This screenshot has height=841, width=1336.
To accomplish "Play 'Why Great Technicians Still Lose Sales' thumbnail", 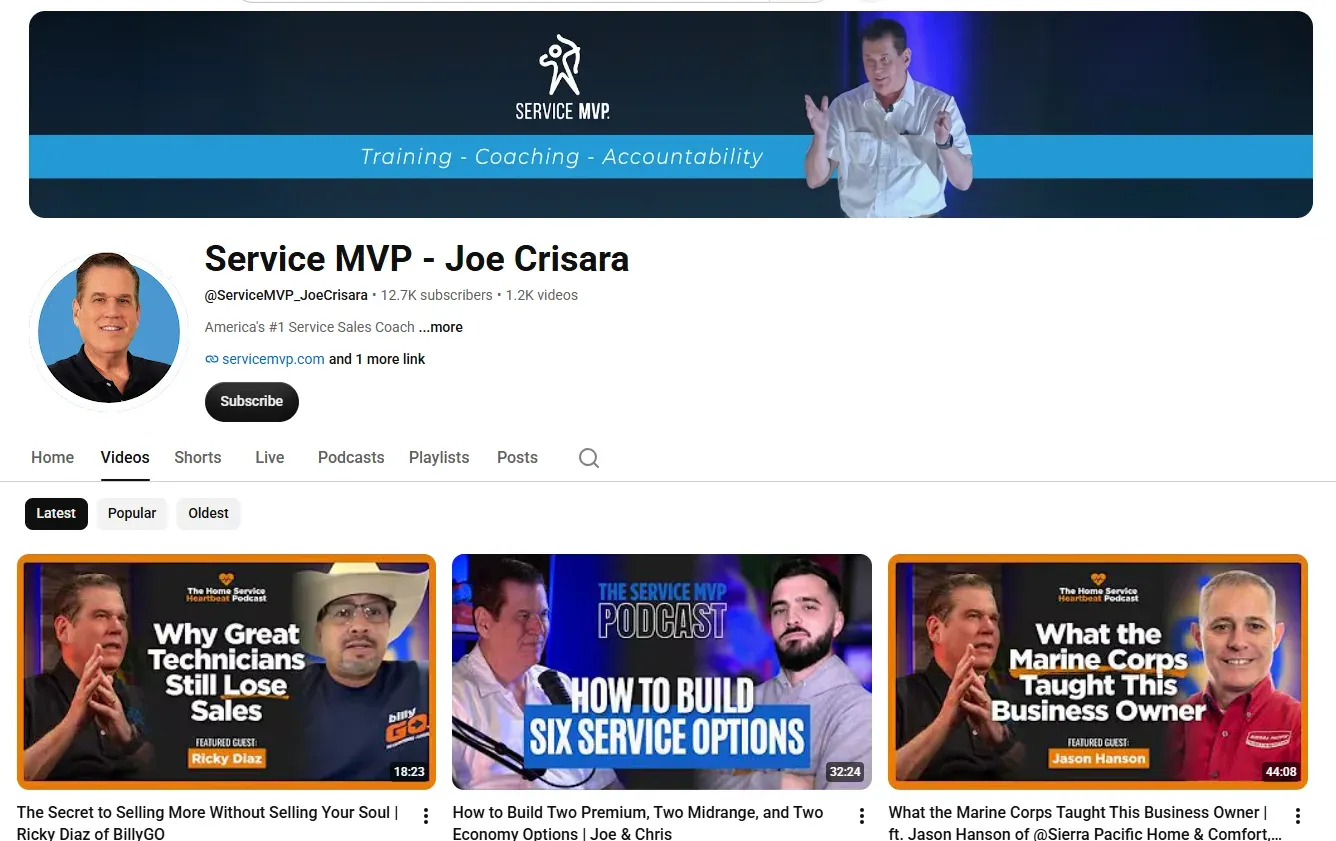I will click(227, 672).
